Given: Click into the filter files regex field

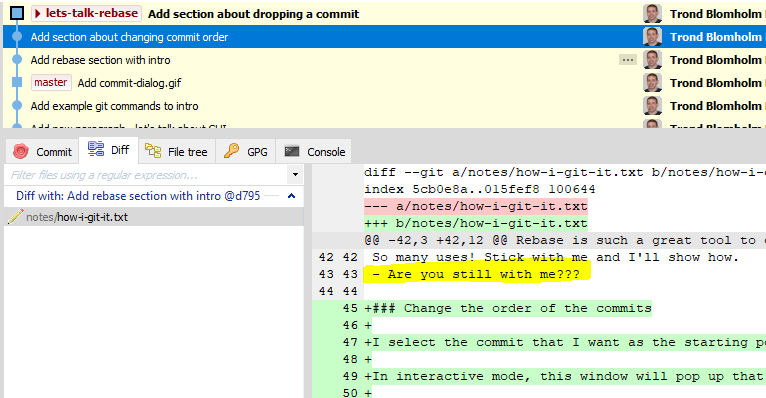Looking at the screenshot, I should pos(145,175).
